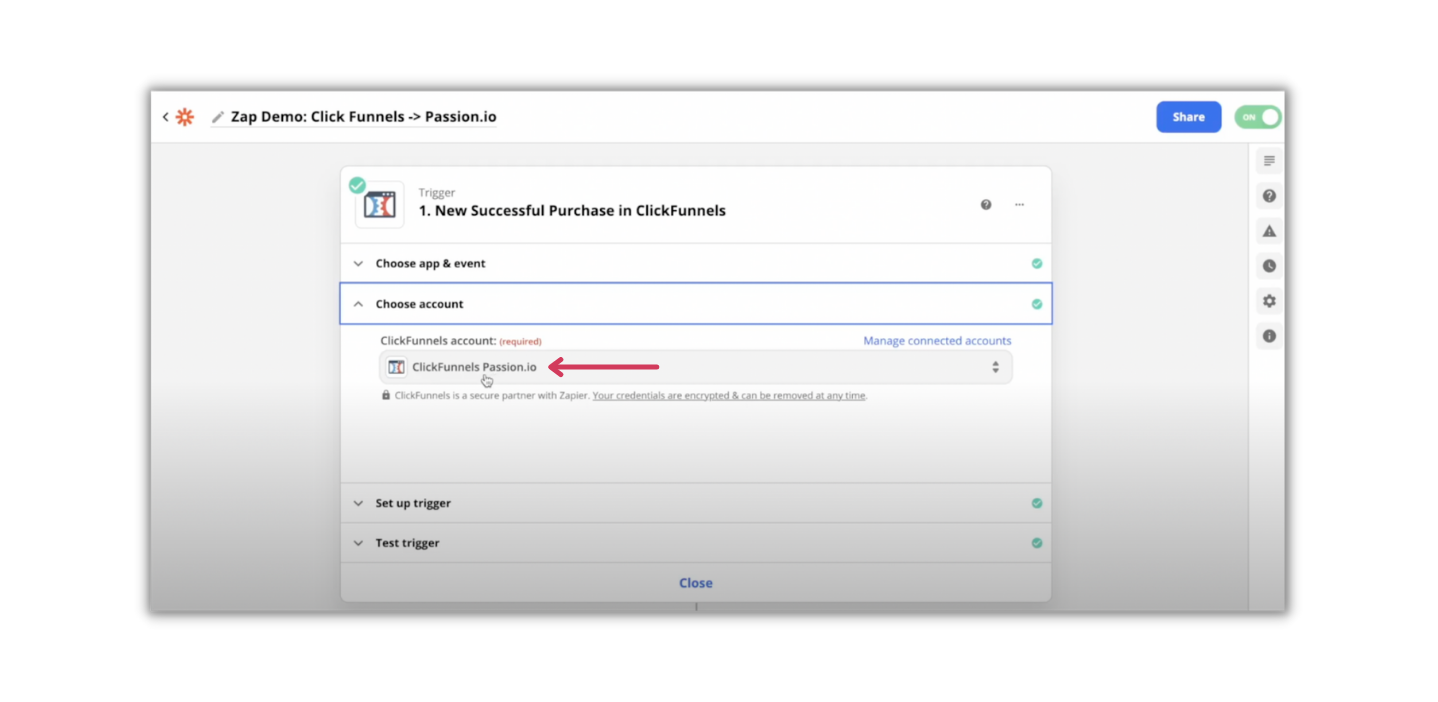Expand the Set up trigger section
The image size is (1438, 702).
tap(412, 503)
